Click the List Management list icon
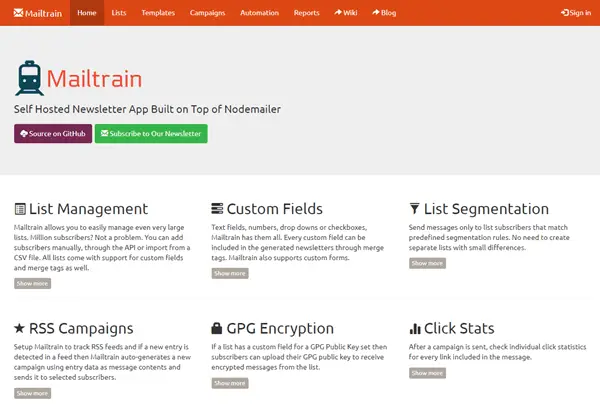This screenshot has width=600, height=408. (20, 209)
